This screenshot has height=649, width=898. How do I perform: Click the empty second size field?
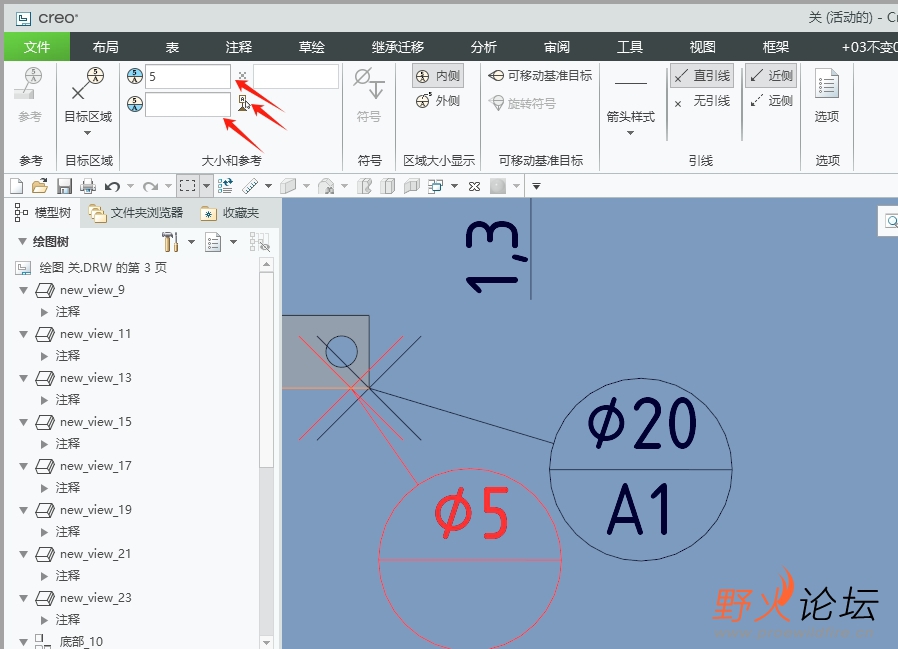tap(188, 105)
